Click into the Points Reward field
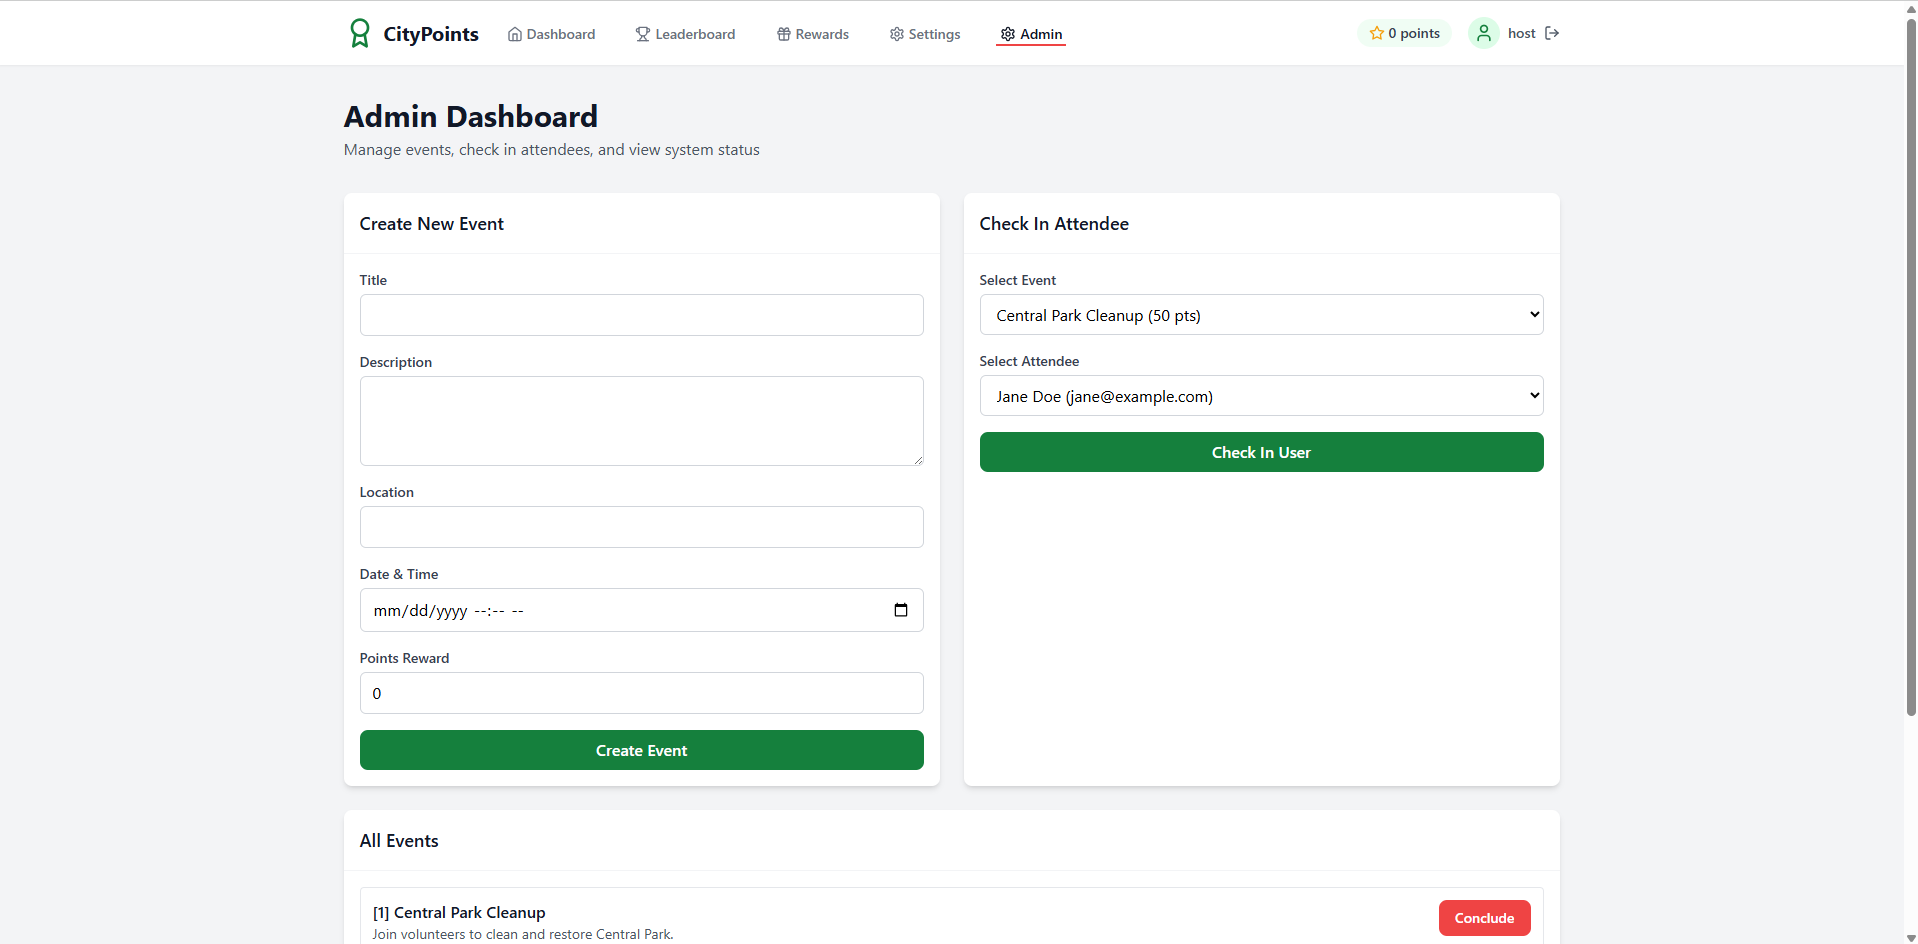 click(642, 693)
